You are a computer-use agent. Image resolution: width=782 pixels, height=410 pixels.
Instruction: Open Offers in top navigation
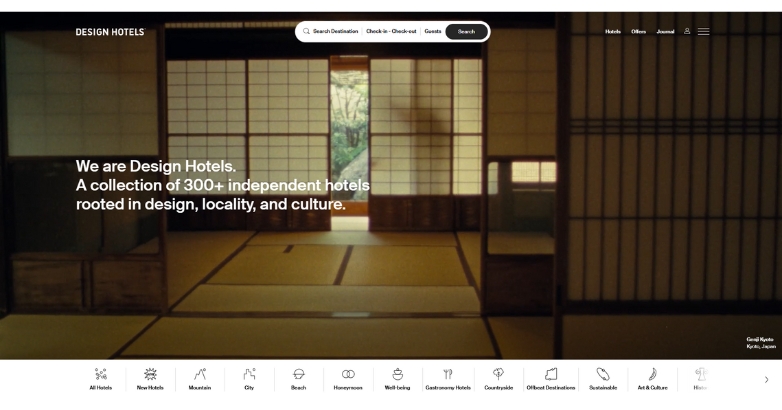(x=638, y=31)
